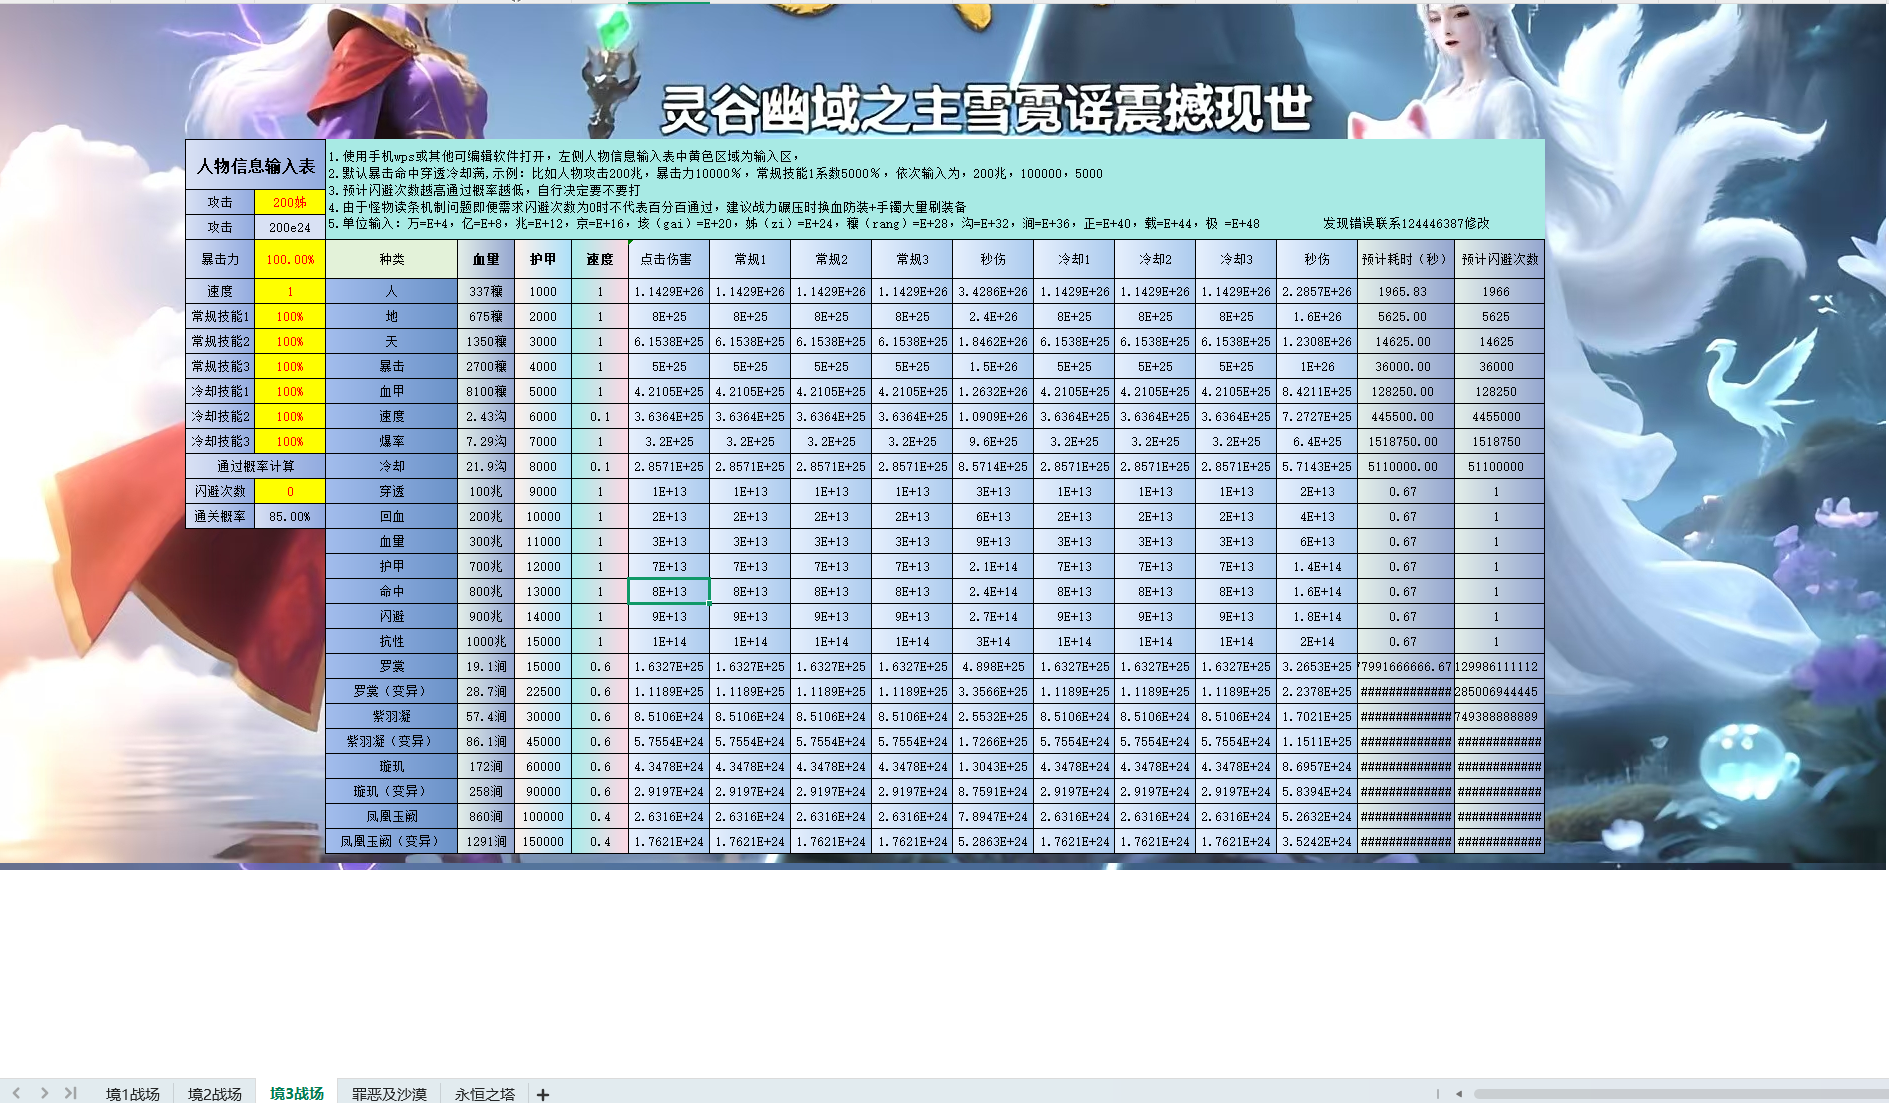This screenshot has width=1889, height=1103.
Task: Click horizontal scrollbar left arrow
Action: pos(1459,1094)
